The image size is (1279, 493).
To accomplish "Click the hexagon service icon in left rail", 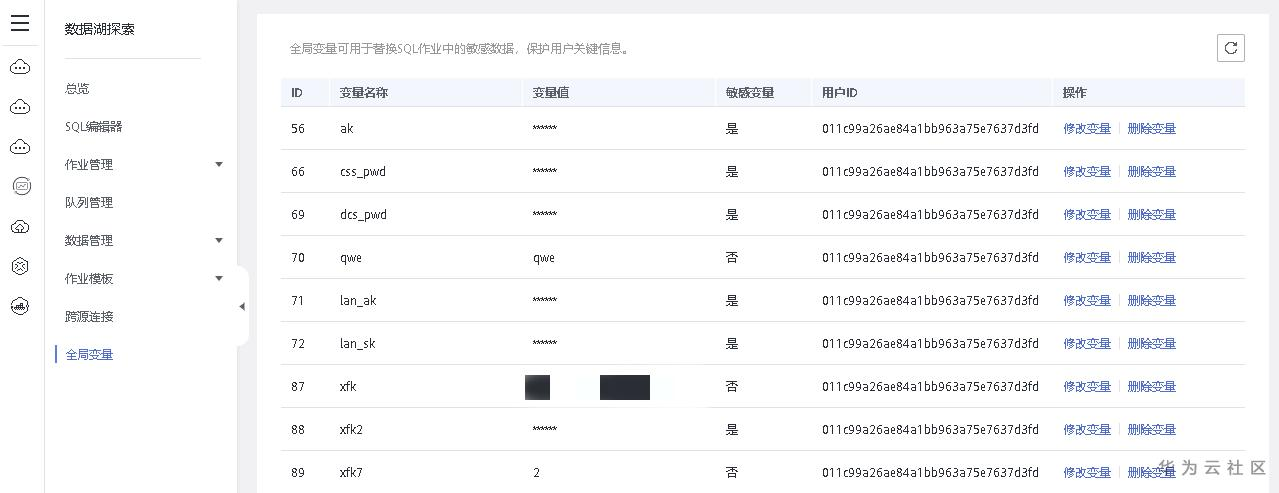I will tap(20, 266).
